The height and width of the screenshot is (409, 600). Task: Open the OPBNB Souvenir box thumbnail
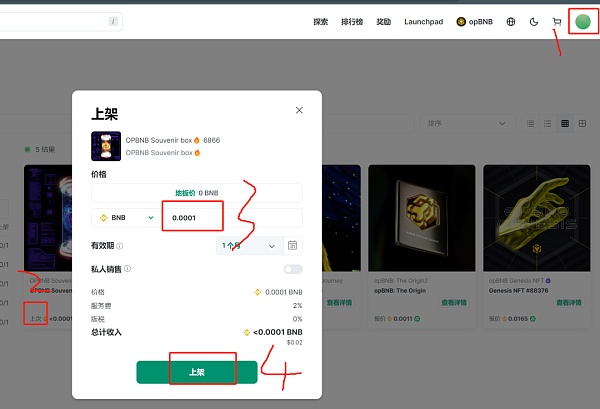106,146
